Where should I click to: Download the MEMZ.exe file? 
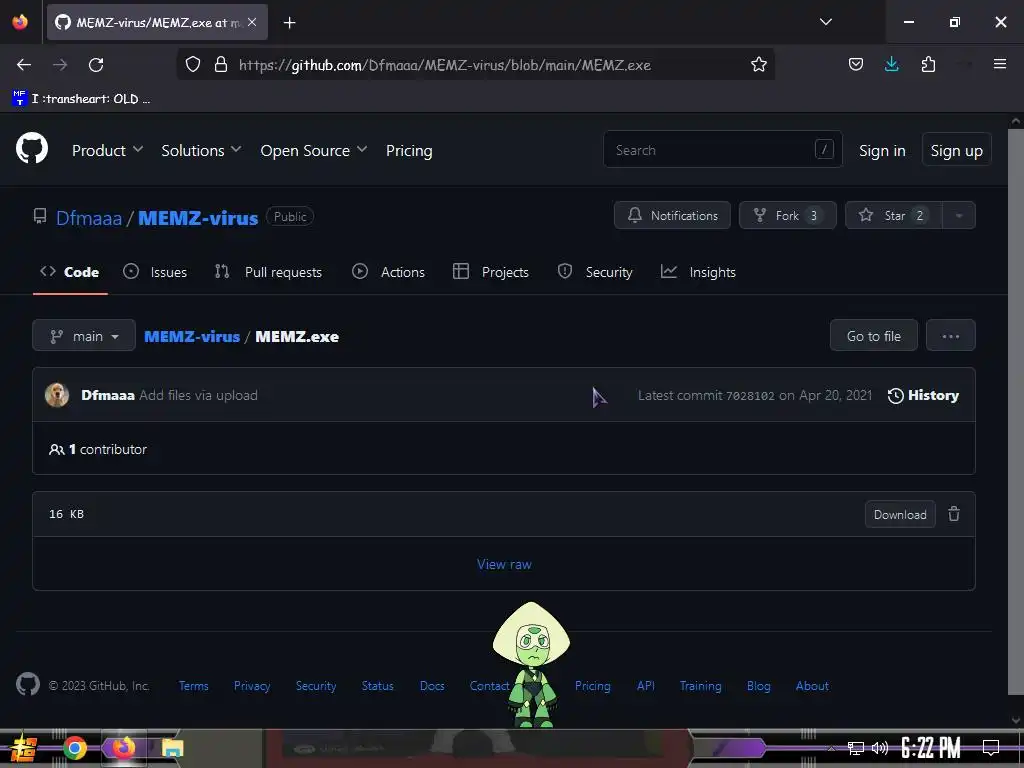click(900, 514)
